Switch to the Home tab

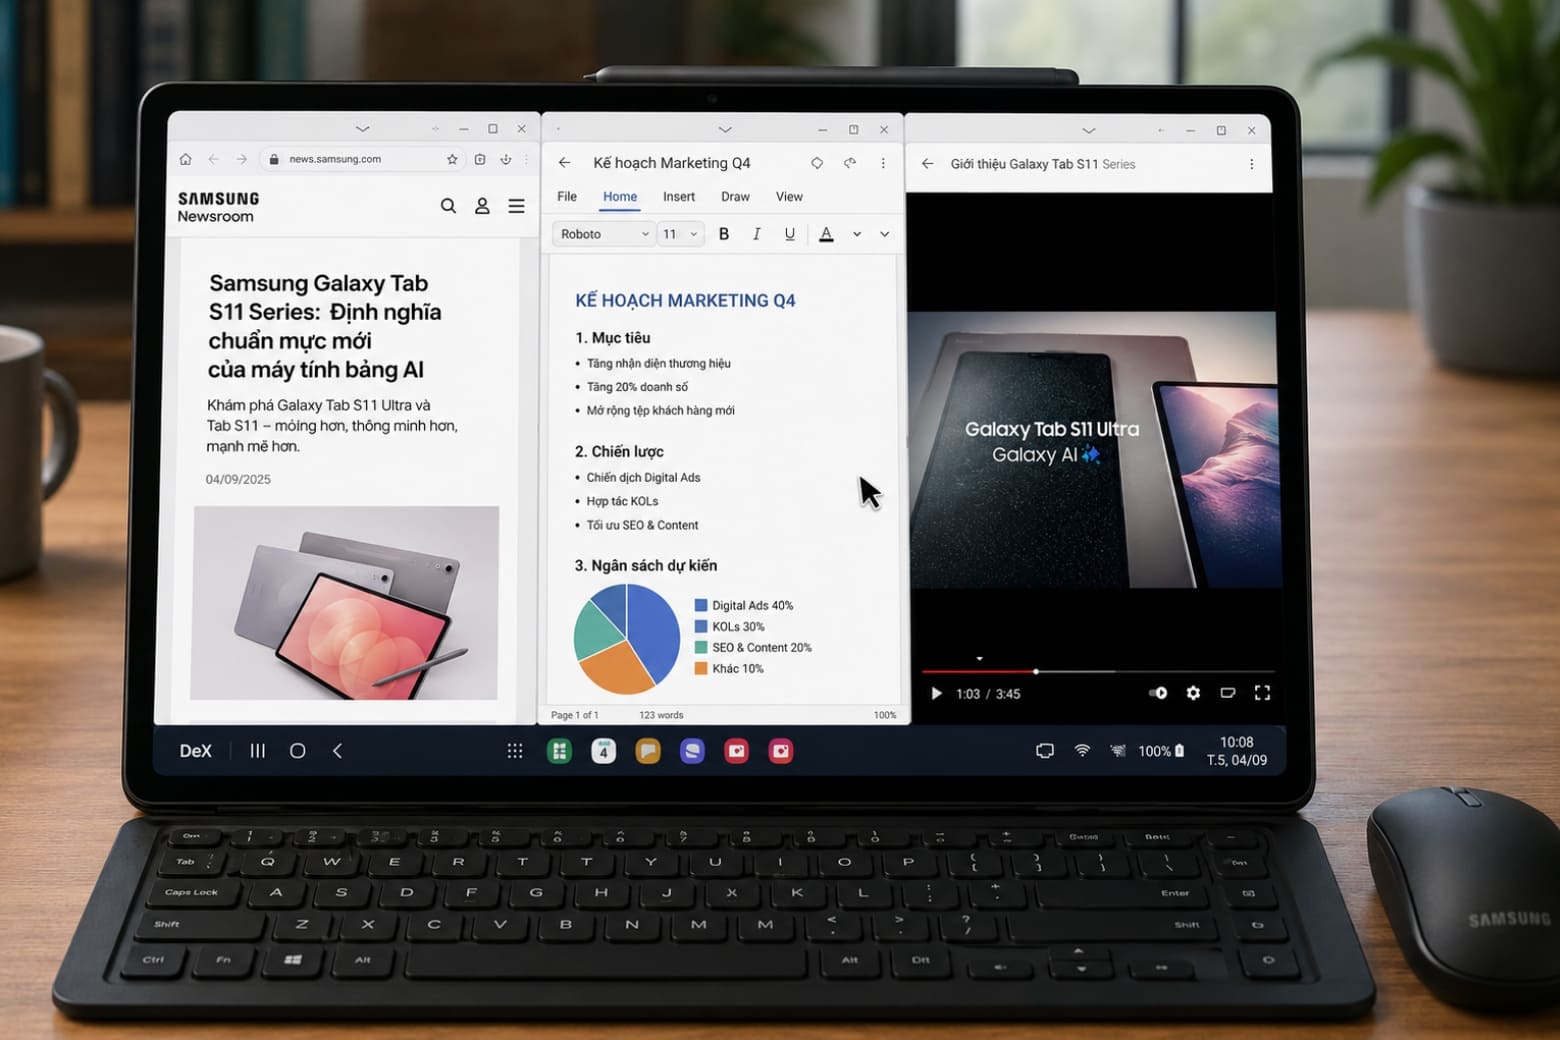(x=620, y=197)
